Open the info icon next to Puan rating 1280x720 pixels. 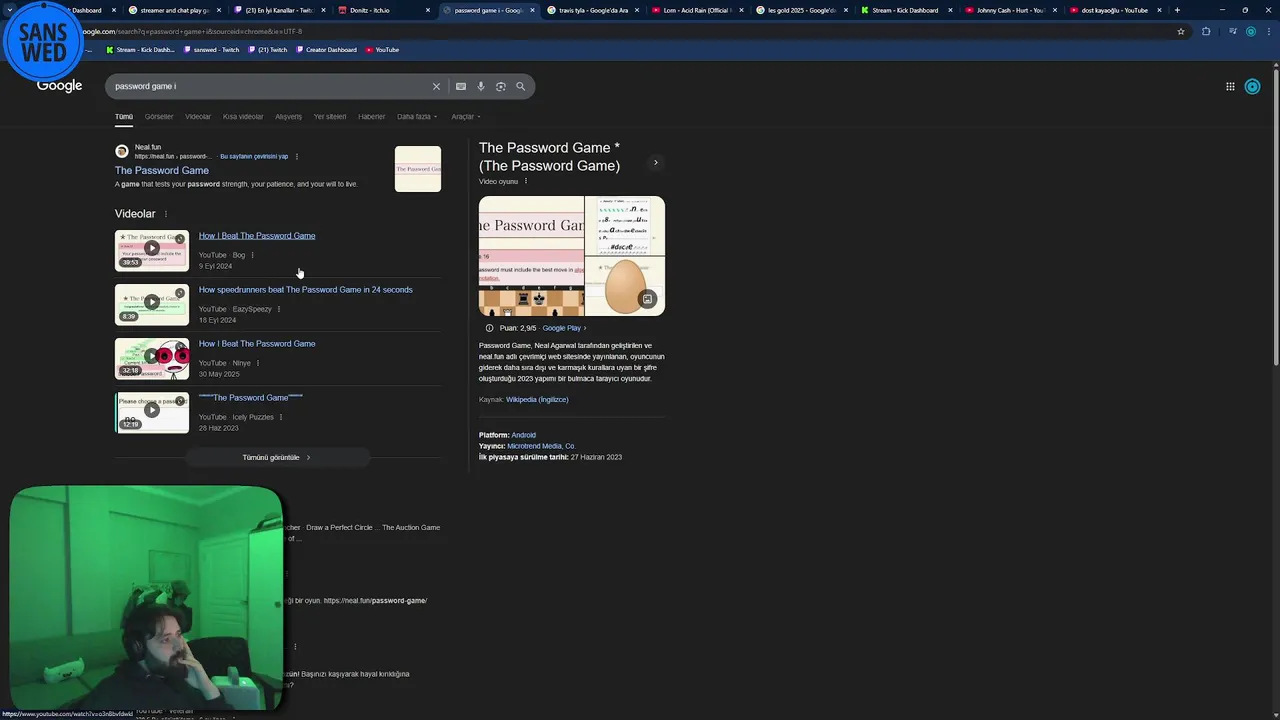[489, 328]
